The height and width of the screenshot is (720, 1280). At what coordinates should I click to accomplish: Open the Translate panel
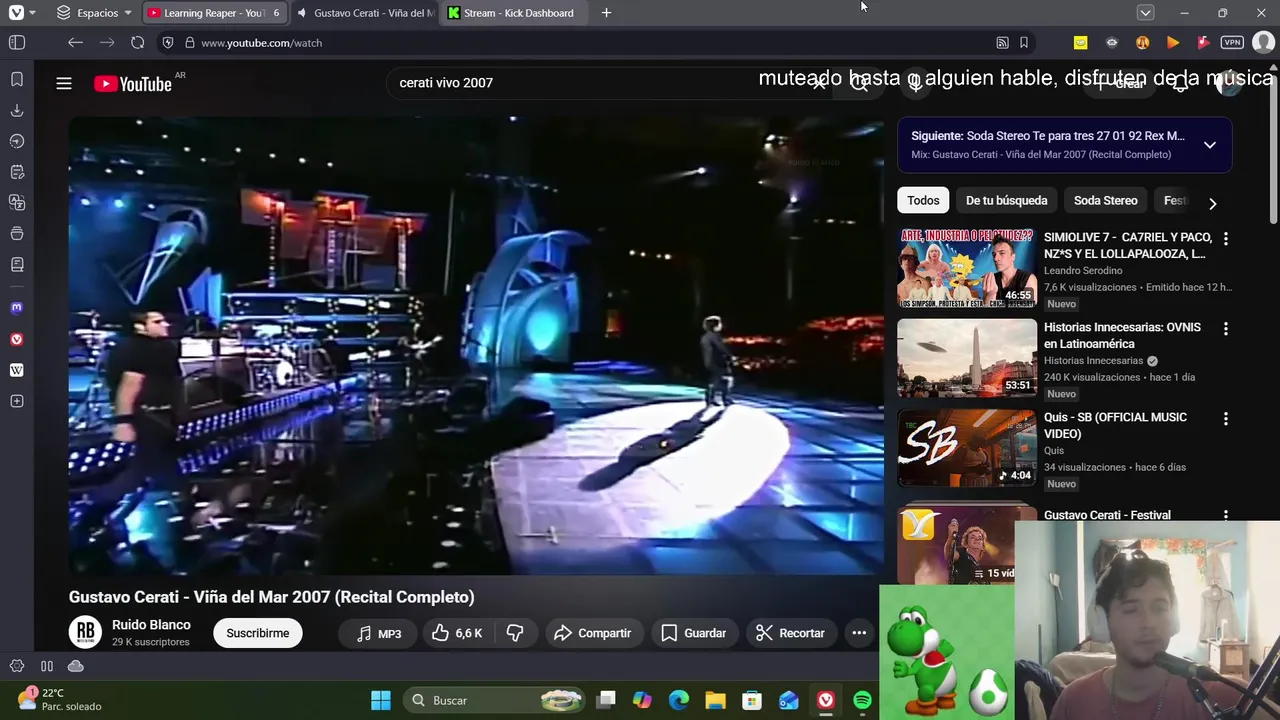17,203
